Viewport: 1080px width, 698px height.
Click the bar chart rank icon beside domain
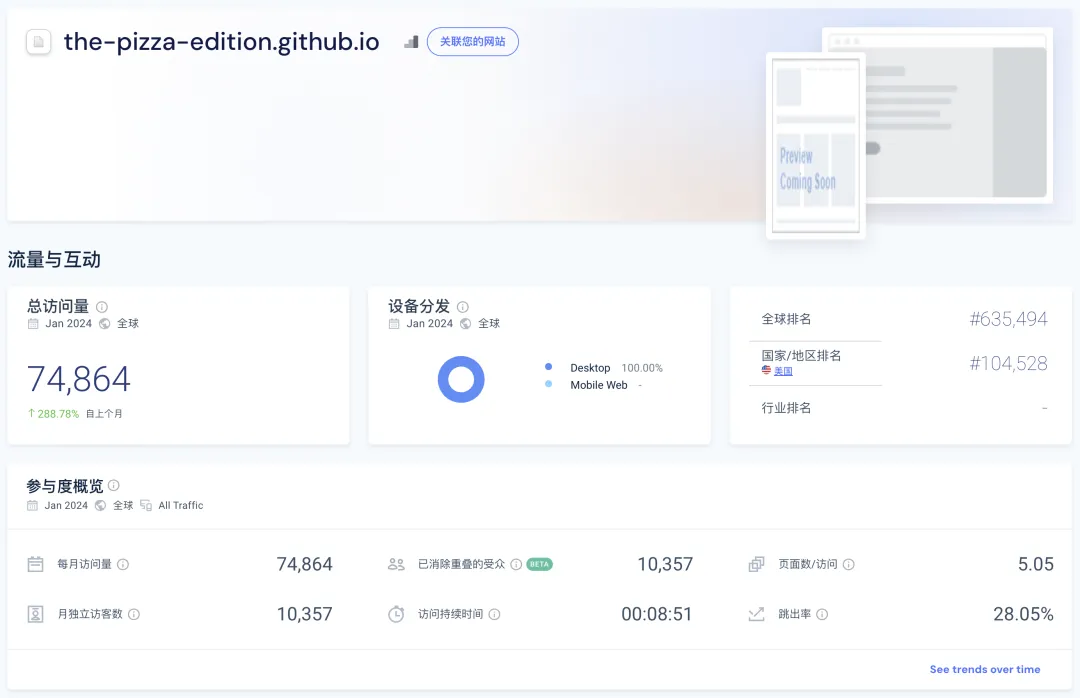[411, 42]
